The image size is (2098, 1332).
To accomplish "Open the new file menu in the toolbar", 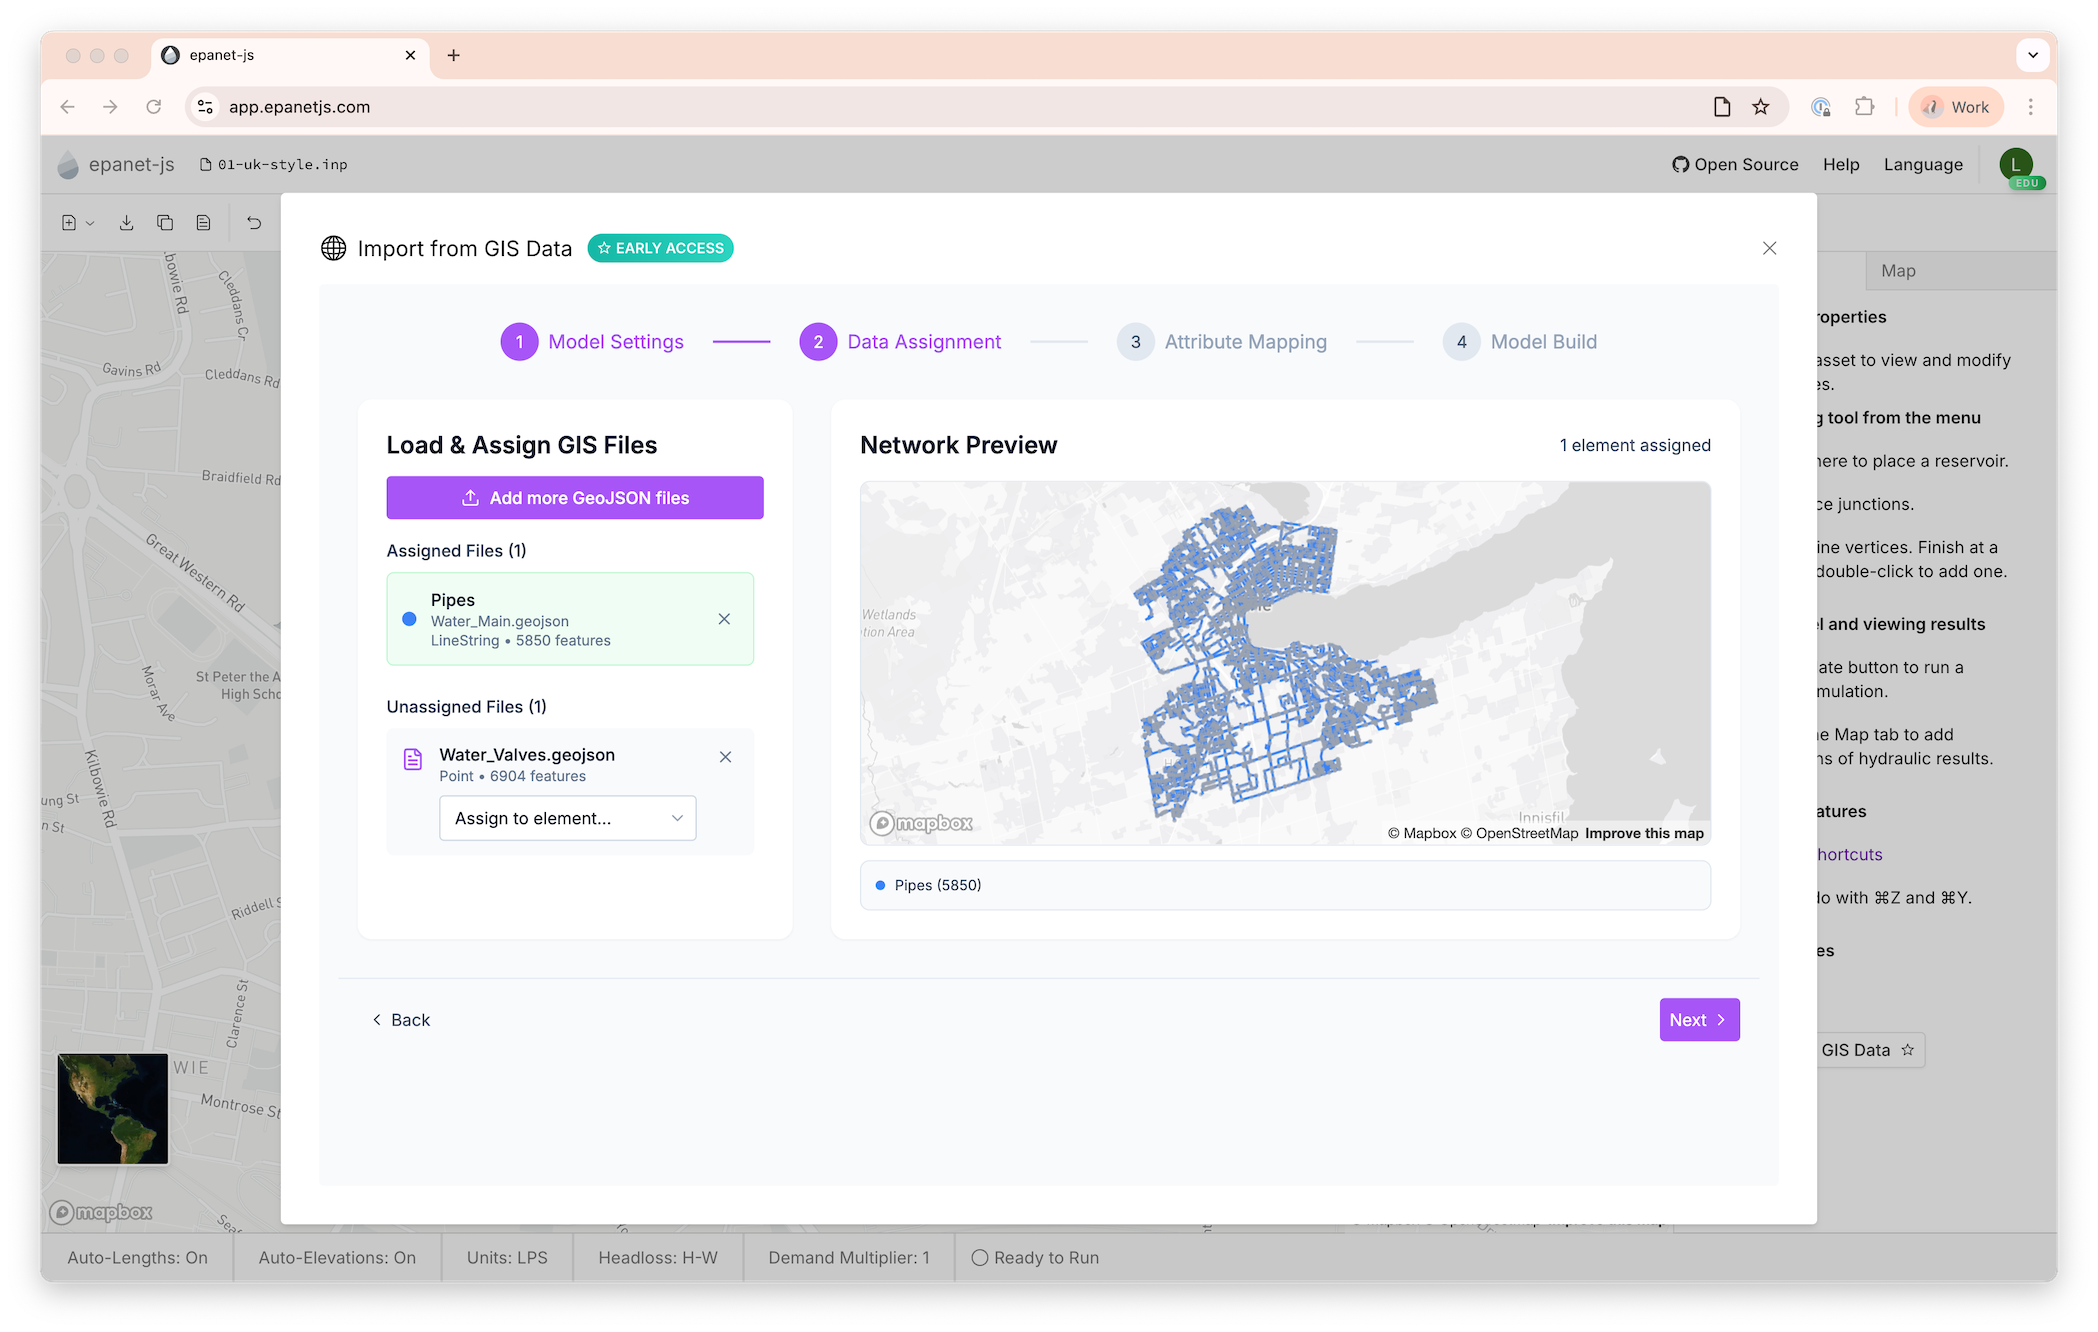I will point(77,223).
